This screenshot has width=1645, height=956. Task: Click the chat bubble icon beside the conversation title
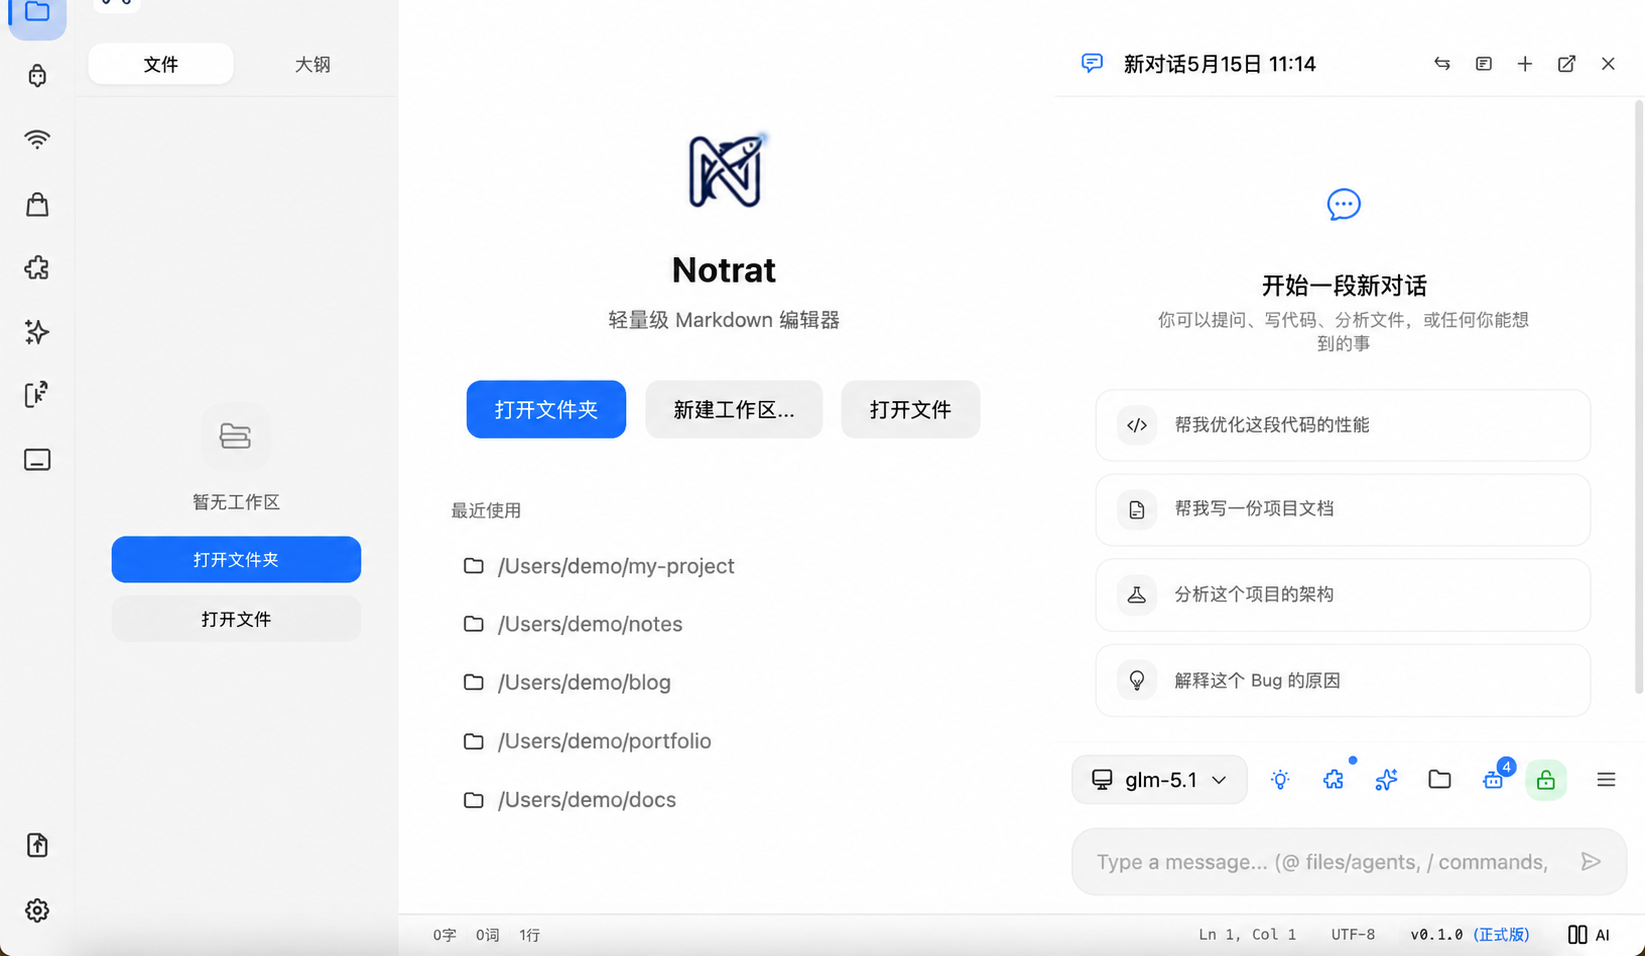coord(1092,64)
